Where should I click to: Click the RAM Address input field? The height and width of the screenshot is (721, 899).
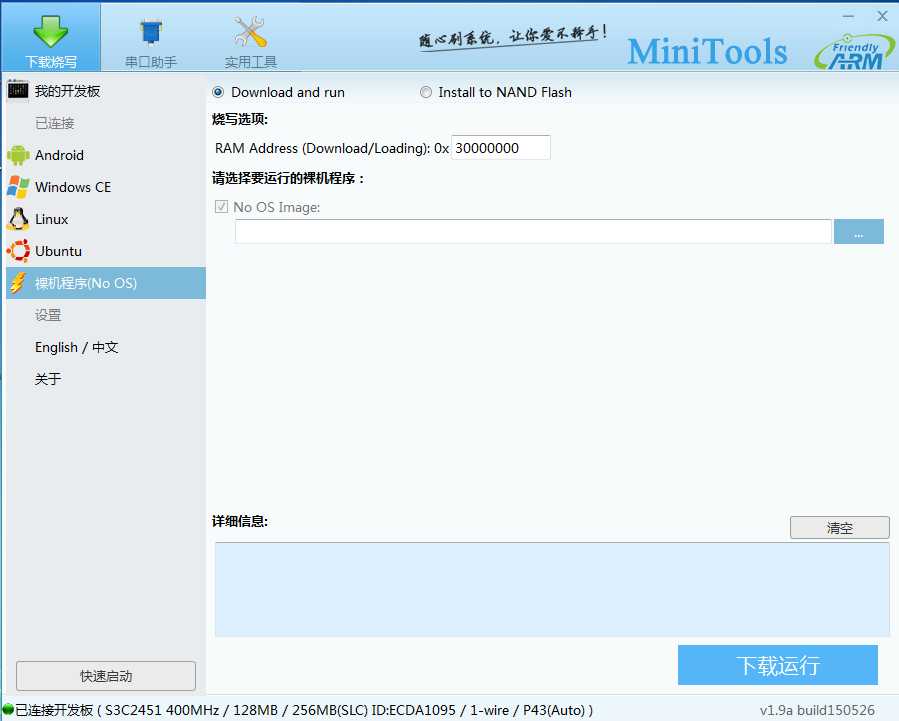501,148
